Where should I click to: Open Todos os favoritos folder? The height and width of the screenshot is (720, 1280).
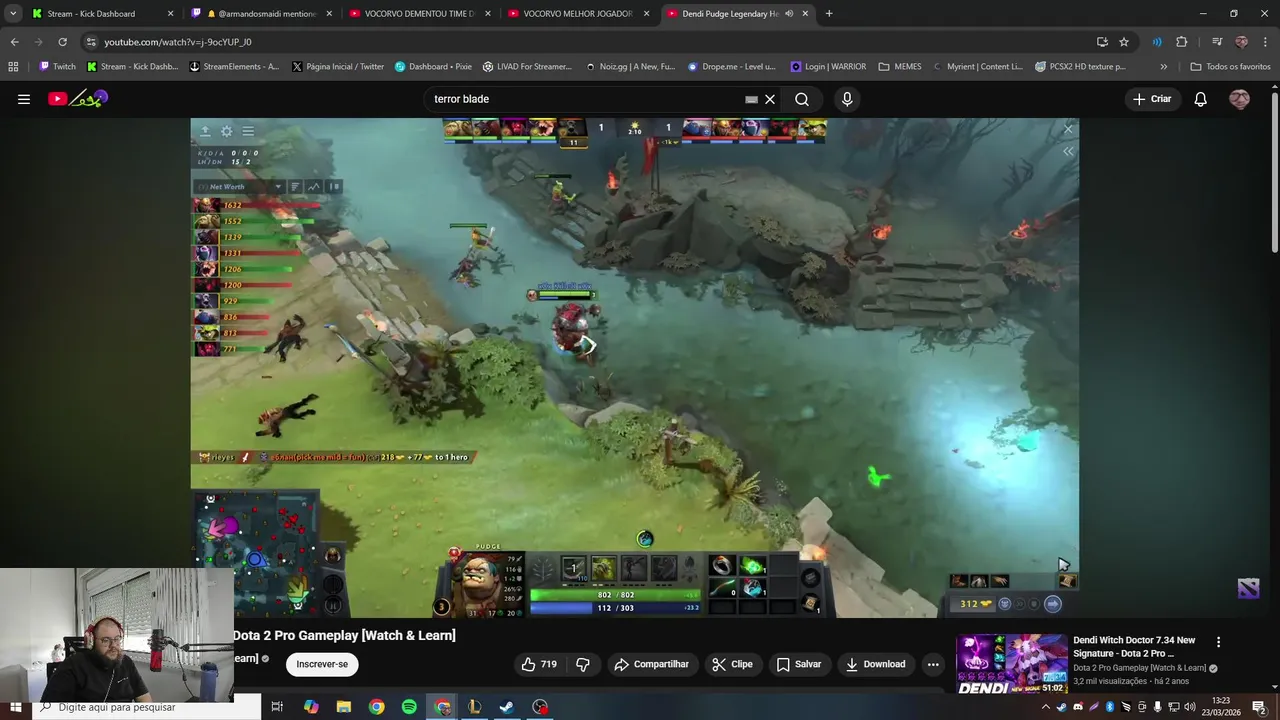[1230, 66]
